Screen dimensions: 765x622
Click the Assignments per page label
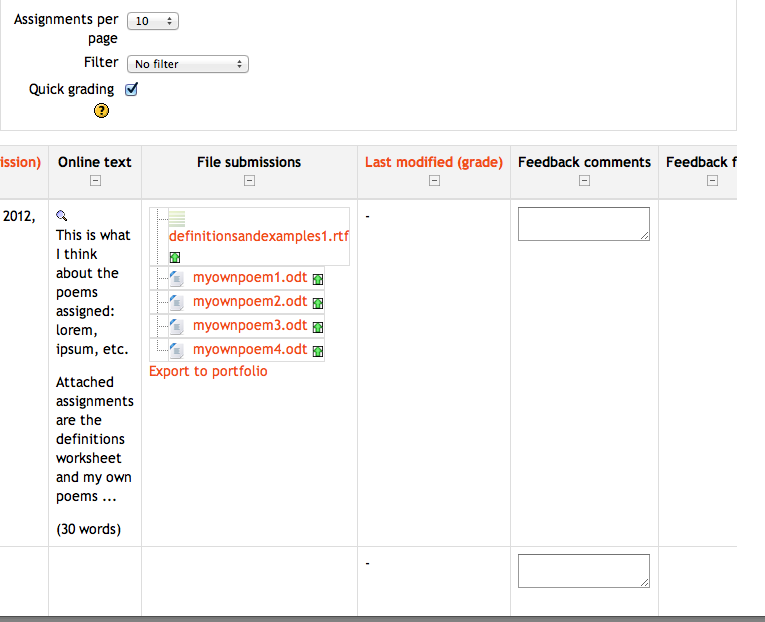[x=66, y=28]
